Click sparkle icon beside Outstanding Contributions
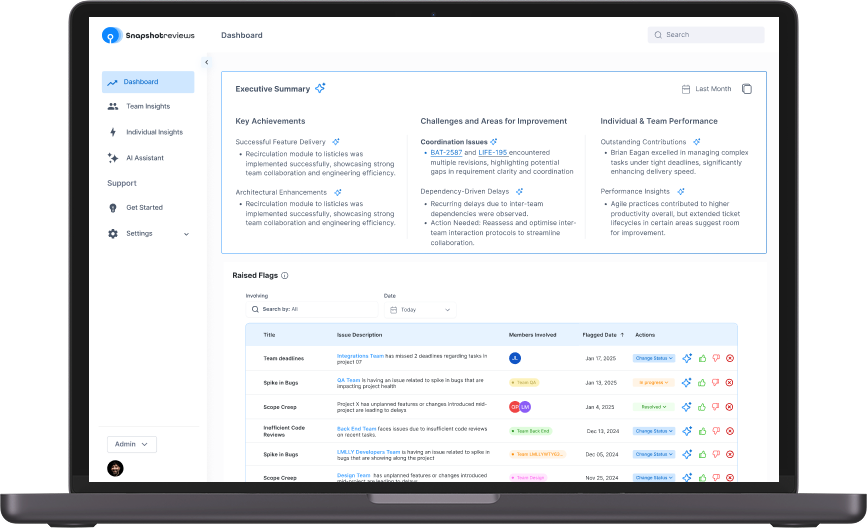The height and width of the screenshot is (528, 867). coord(697,142)
